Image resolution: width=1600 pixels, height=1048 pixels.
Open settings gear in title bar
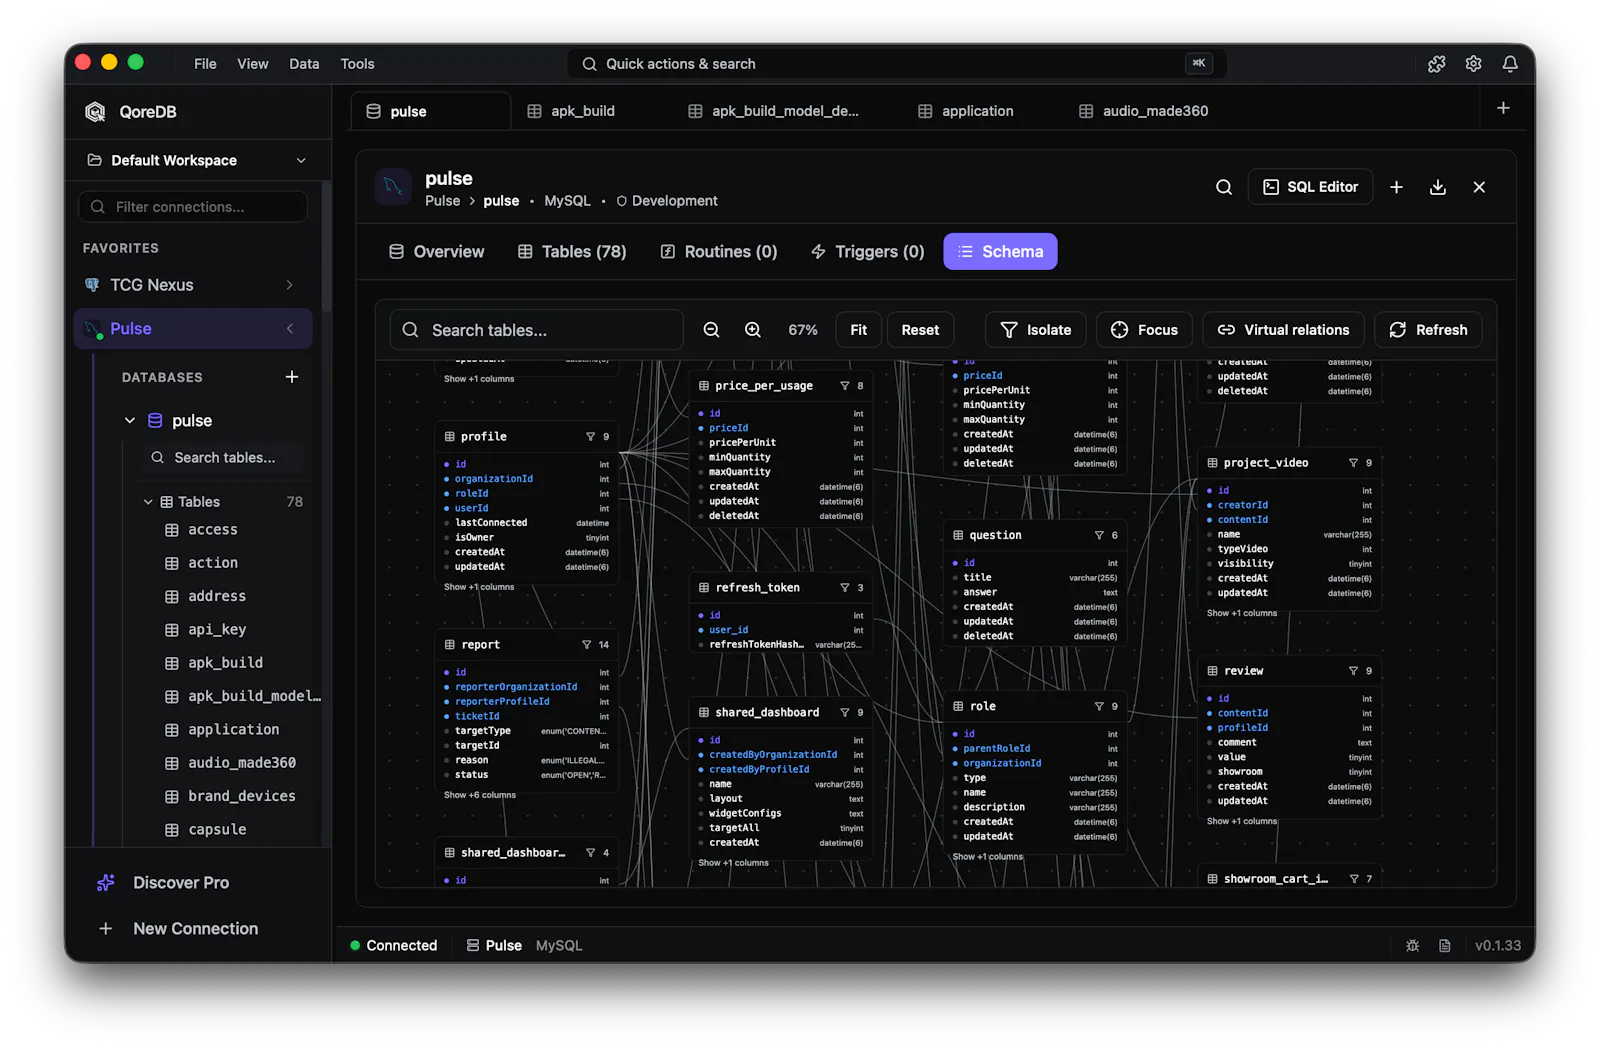coord(1473,64)
